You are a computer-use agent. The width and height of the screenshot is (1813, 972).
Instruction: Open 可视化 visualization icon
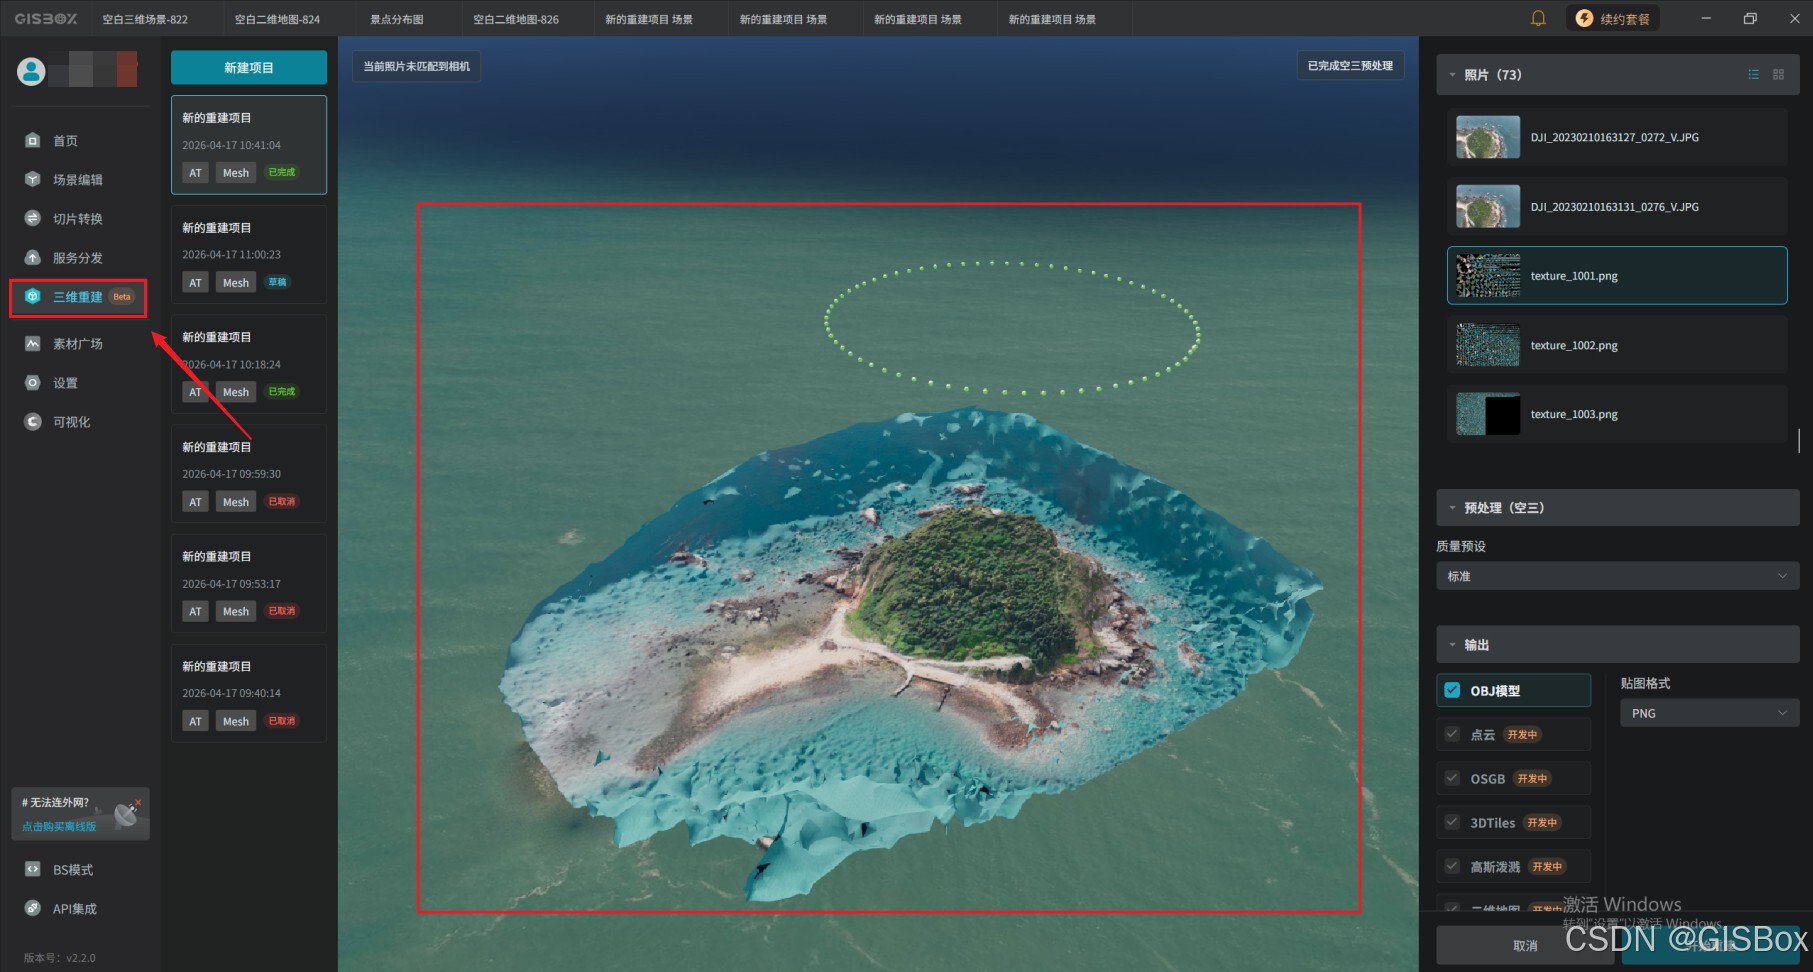click(x=33, y=422)
